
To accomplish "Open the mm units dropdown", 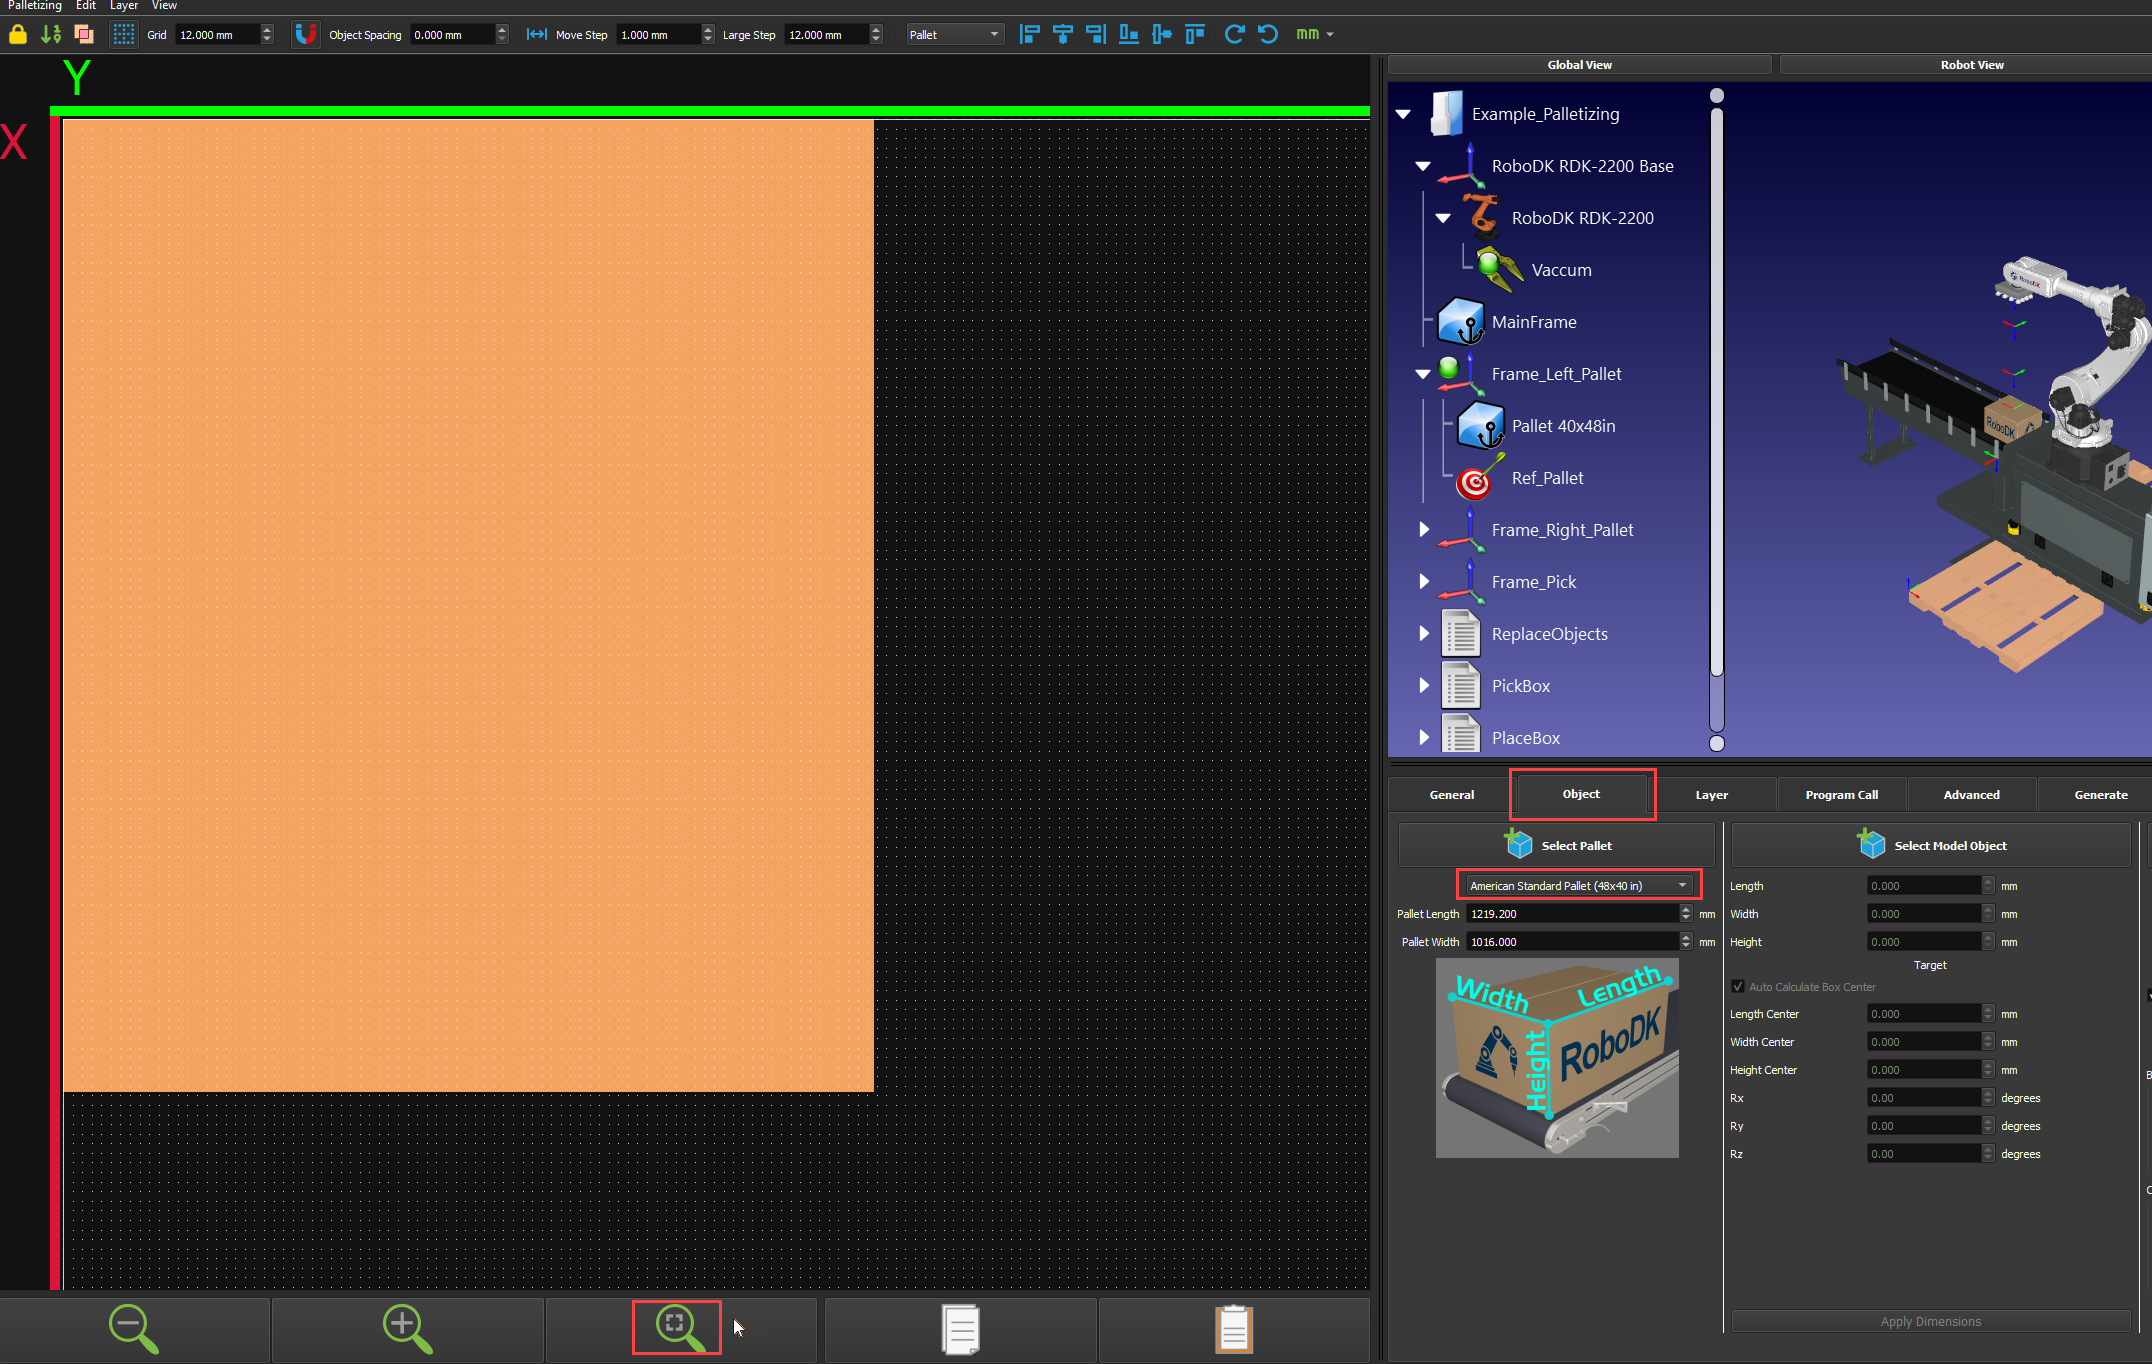I will [1315, 35].
